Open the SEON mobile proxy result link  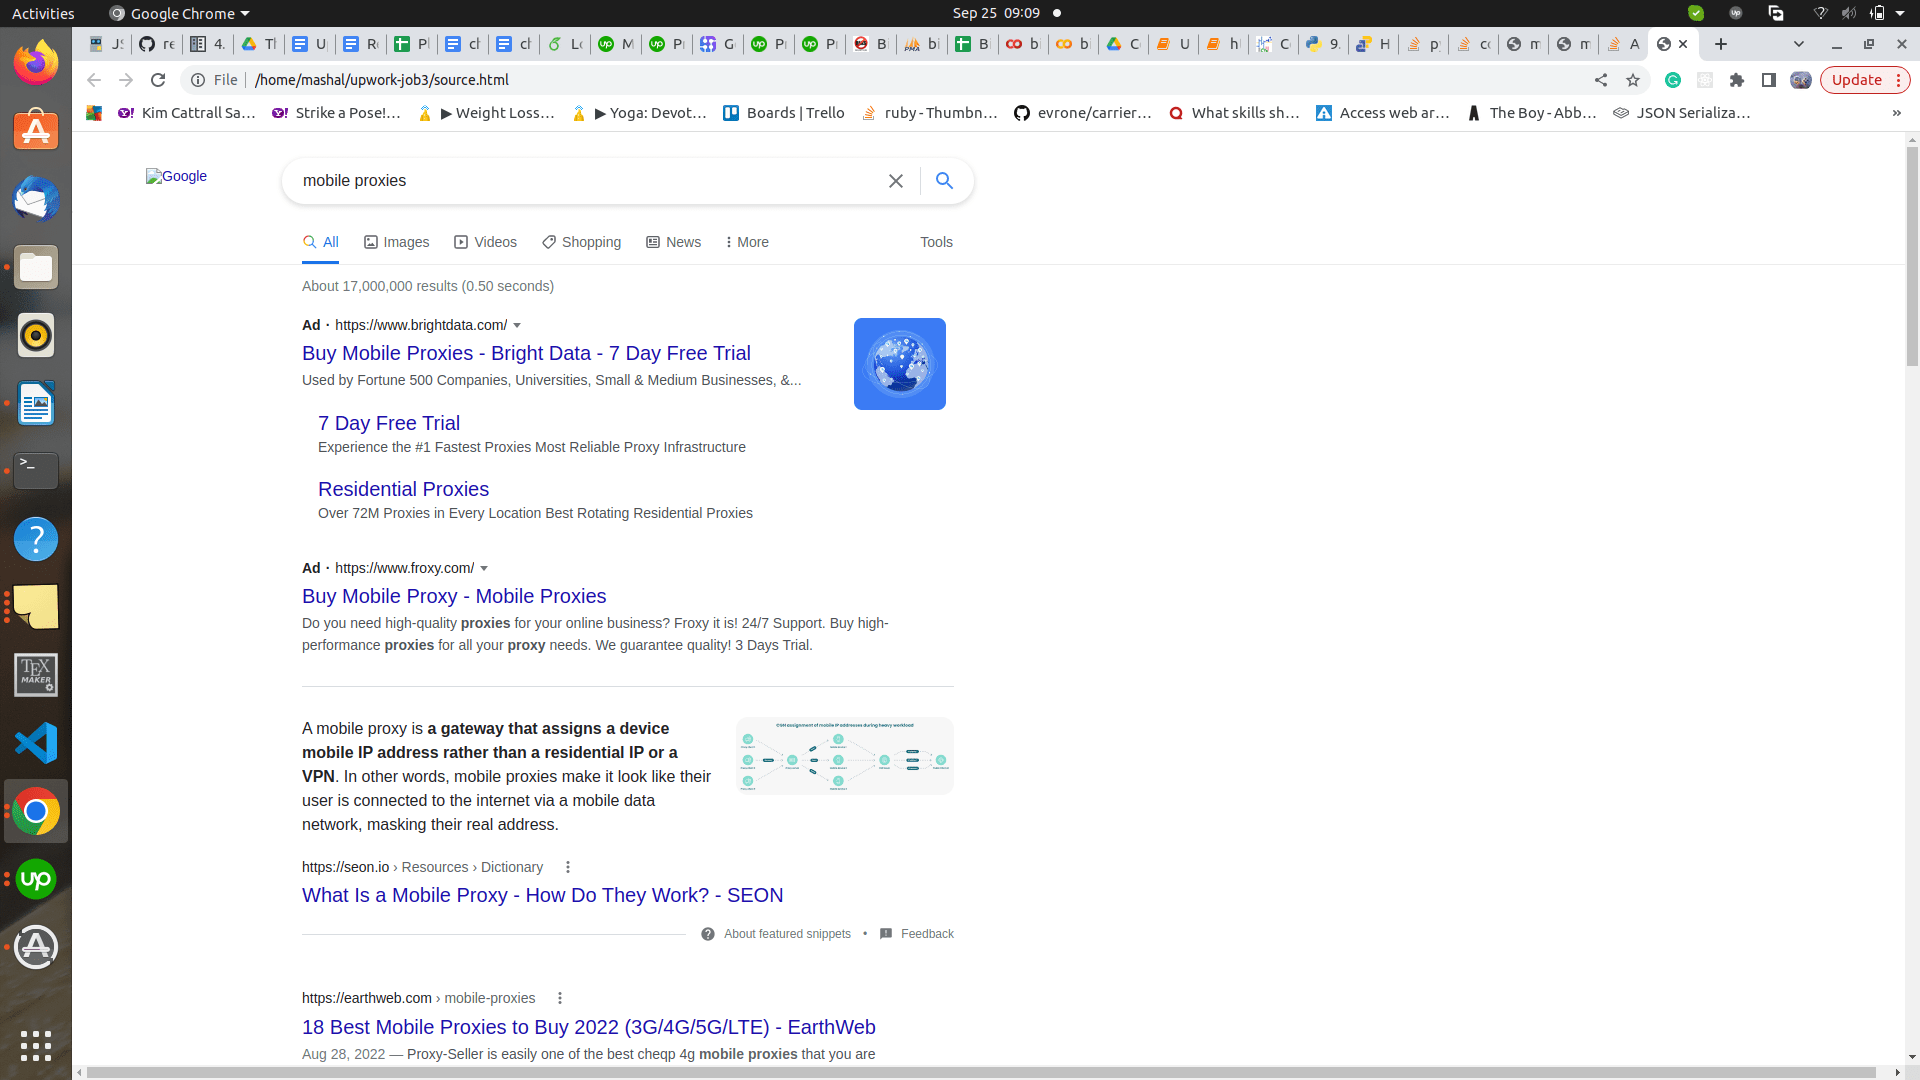click(542, 895)
